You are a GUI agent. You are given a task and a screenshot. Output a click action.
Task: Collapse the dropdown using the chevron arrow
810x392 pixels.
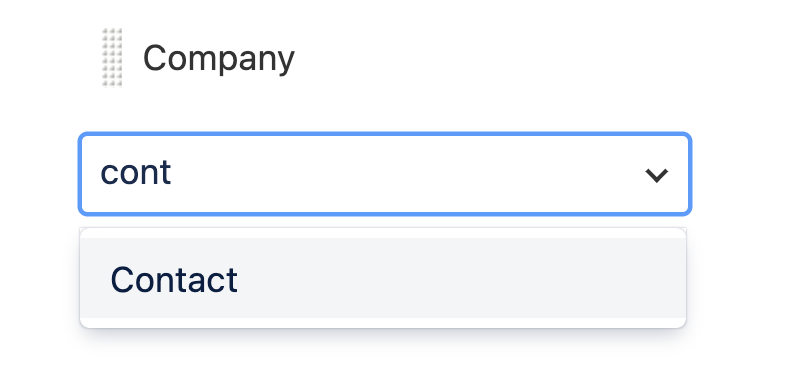tap(657, 175)
